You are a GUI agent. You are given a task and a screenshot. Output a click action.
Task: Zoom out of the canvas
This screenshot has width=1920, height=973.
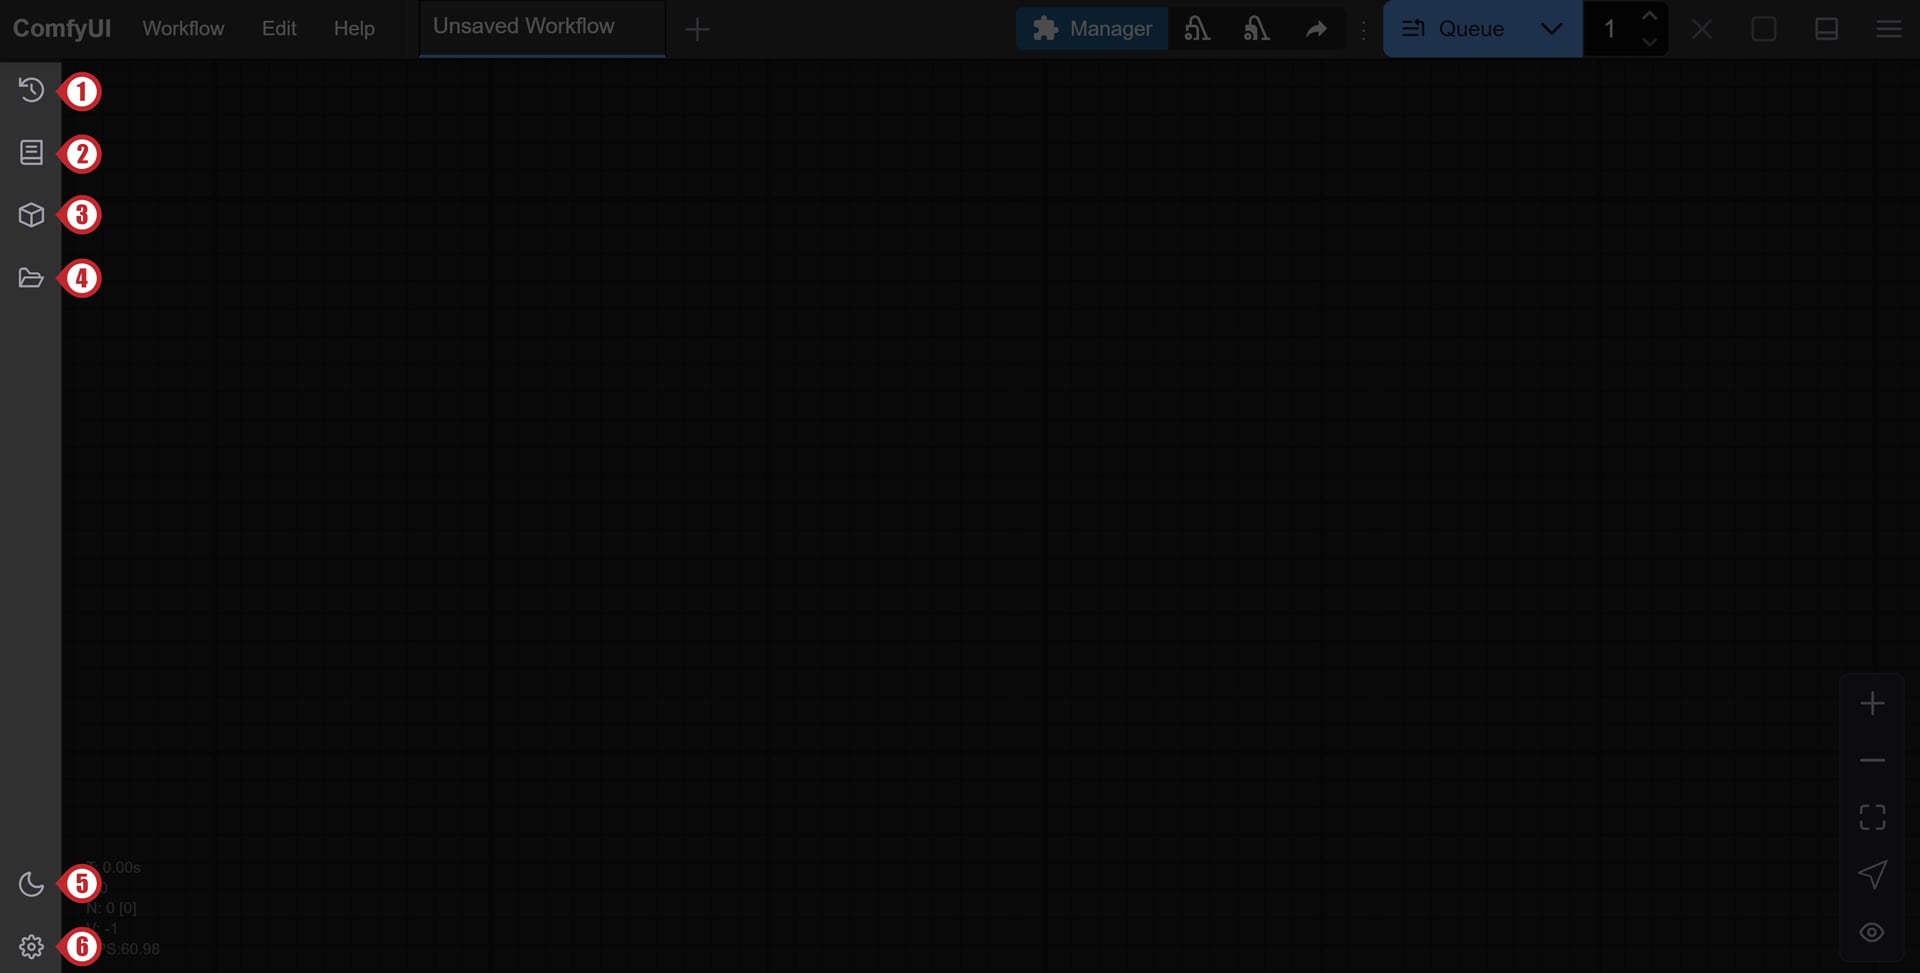coord(1872,760)
